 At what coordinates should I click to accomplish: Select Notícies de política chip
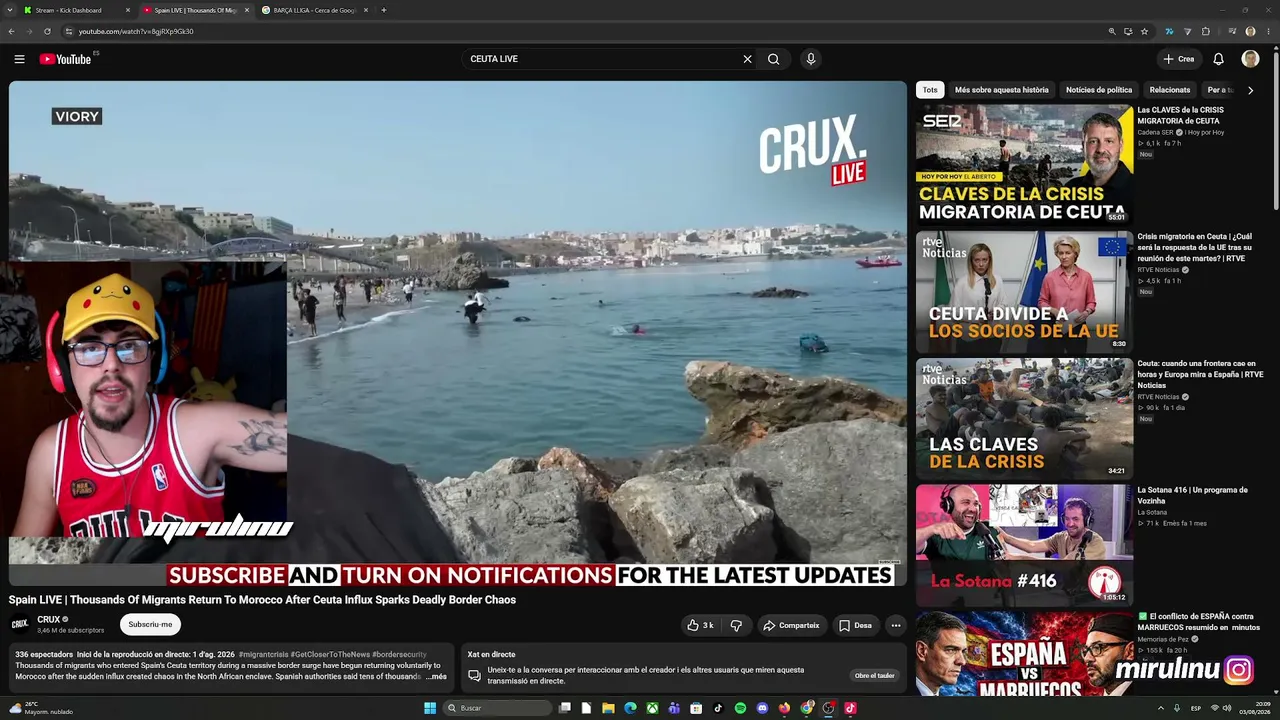coord(1099,90)
